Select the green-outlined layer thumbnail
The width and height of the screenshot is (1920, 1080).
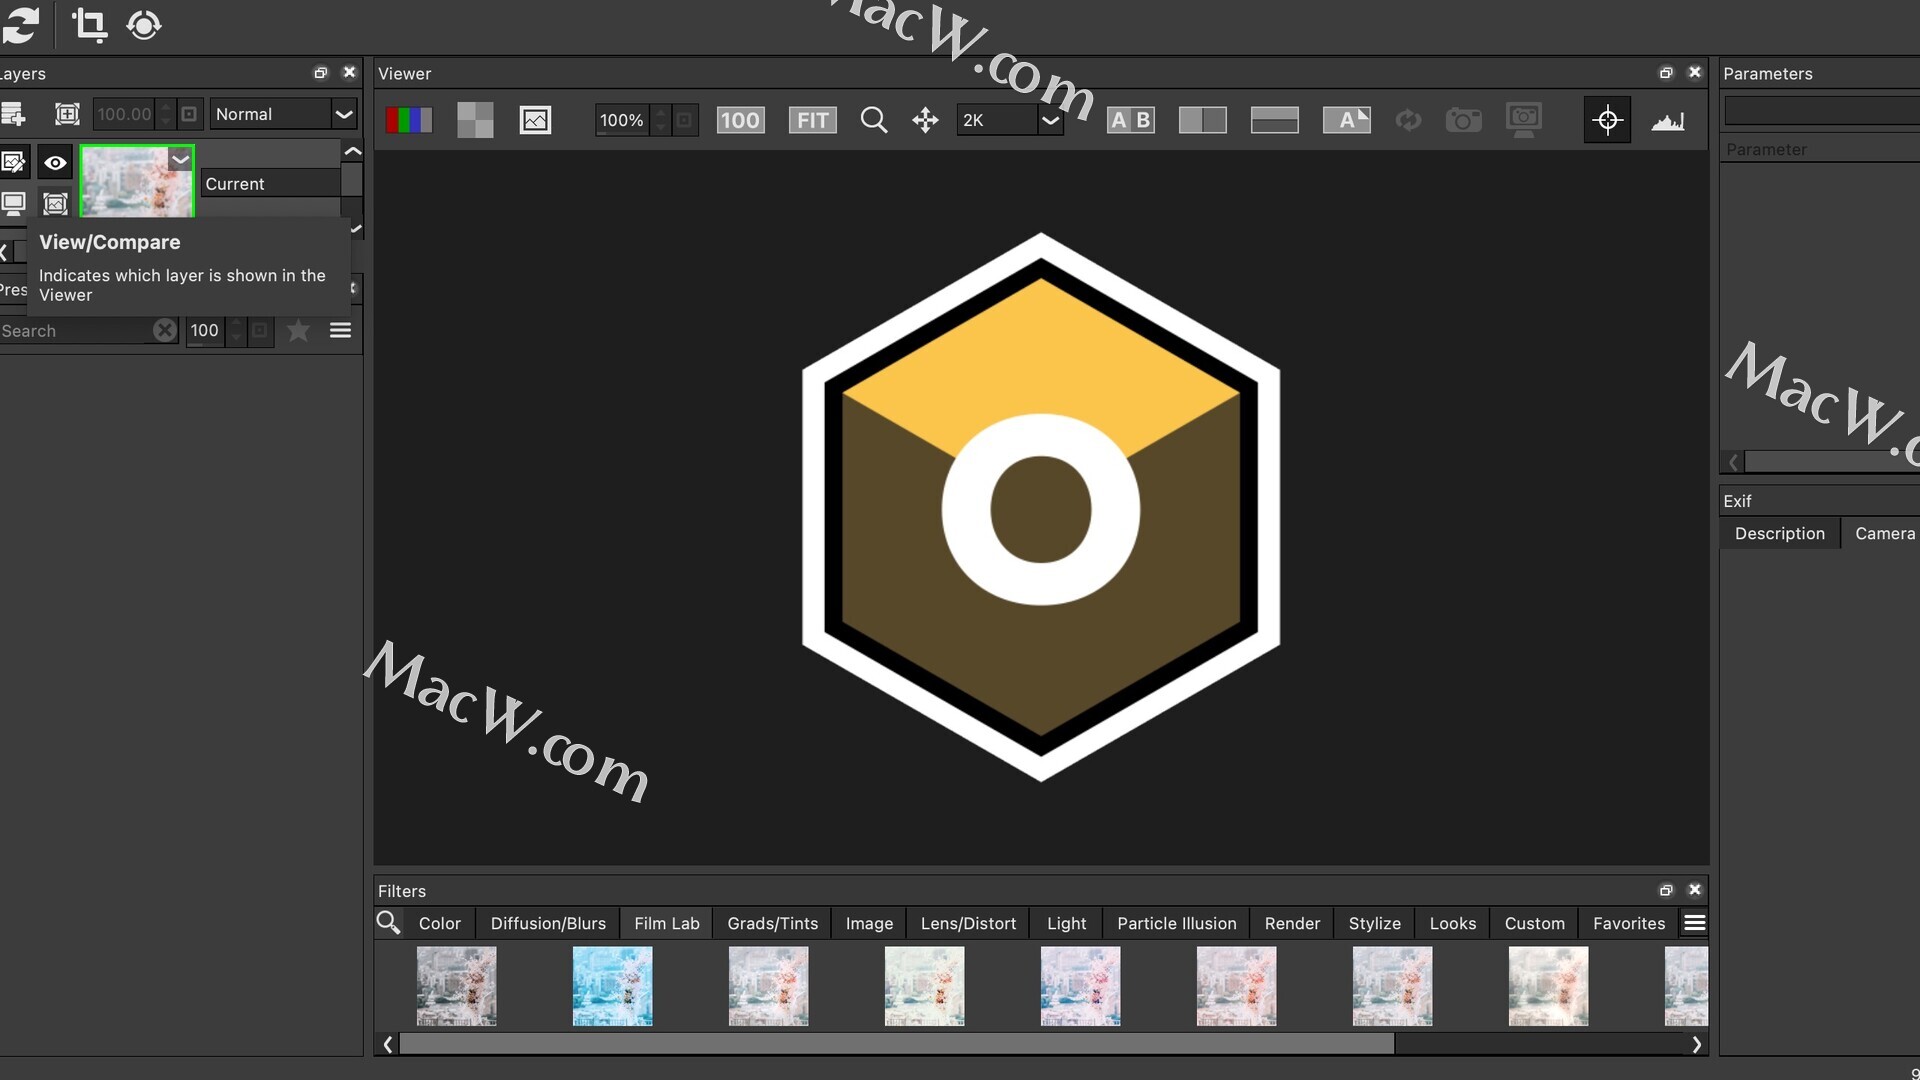coord(136,181)
